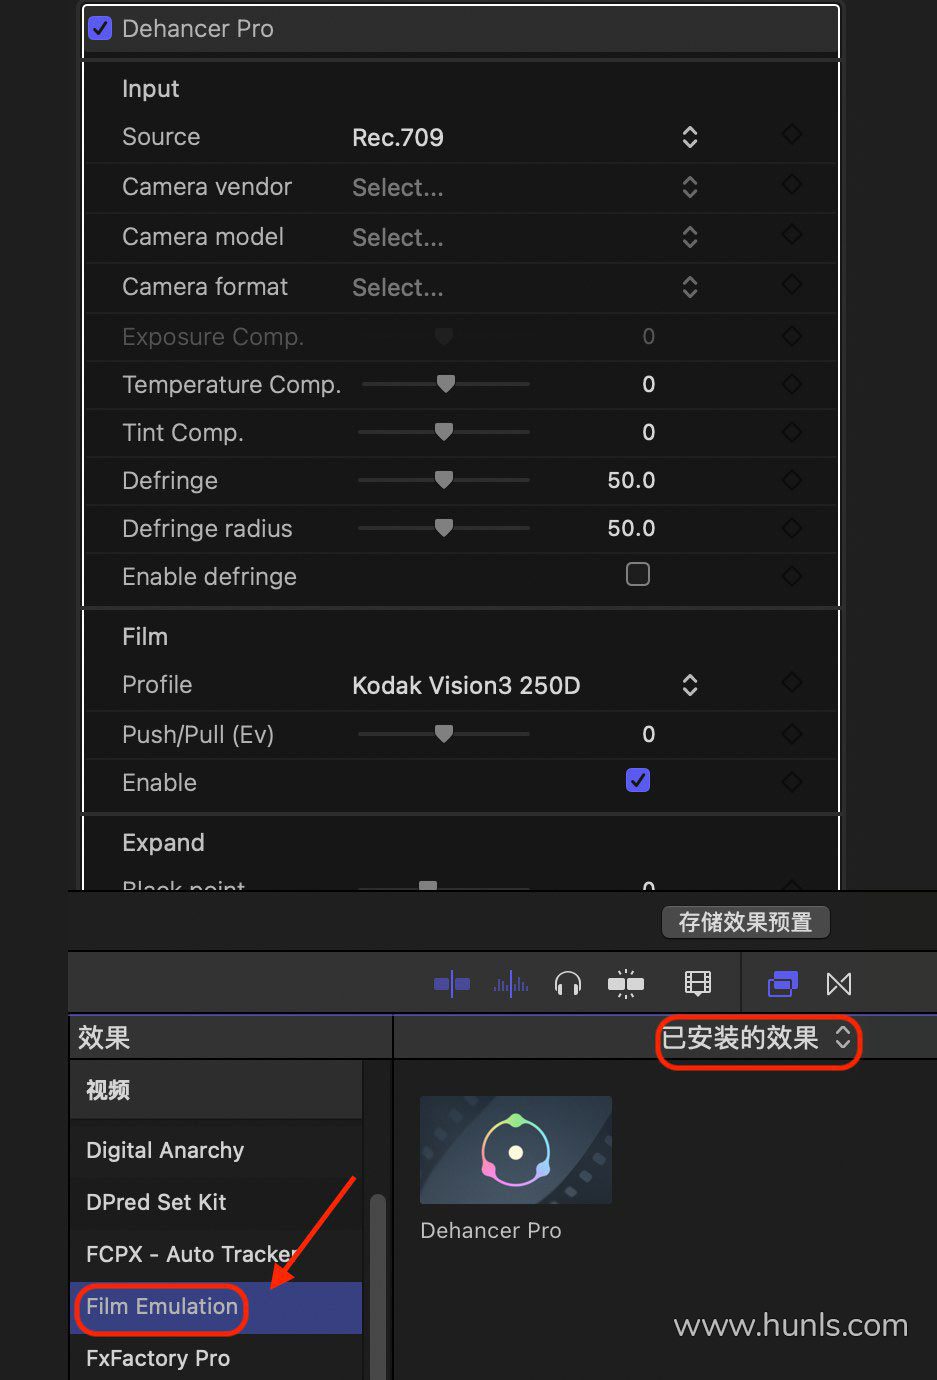Add keyframe diamond for Camera vendor
Viewport: 937px width, 1380px height.
(792, 184)
